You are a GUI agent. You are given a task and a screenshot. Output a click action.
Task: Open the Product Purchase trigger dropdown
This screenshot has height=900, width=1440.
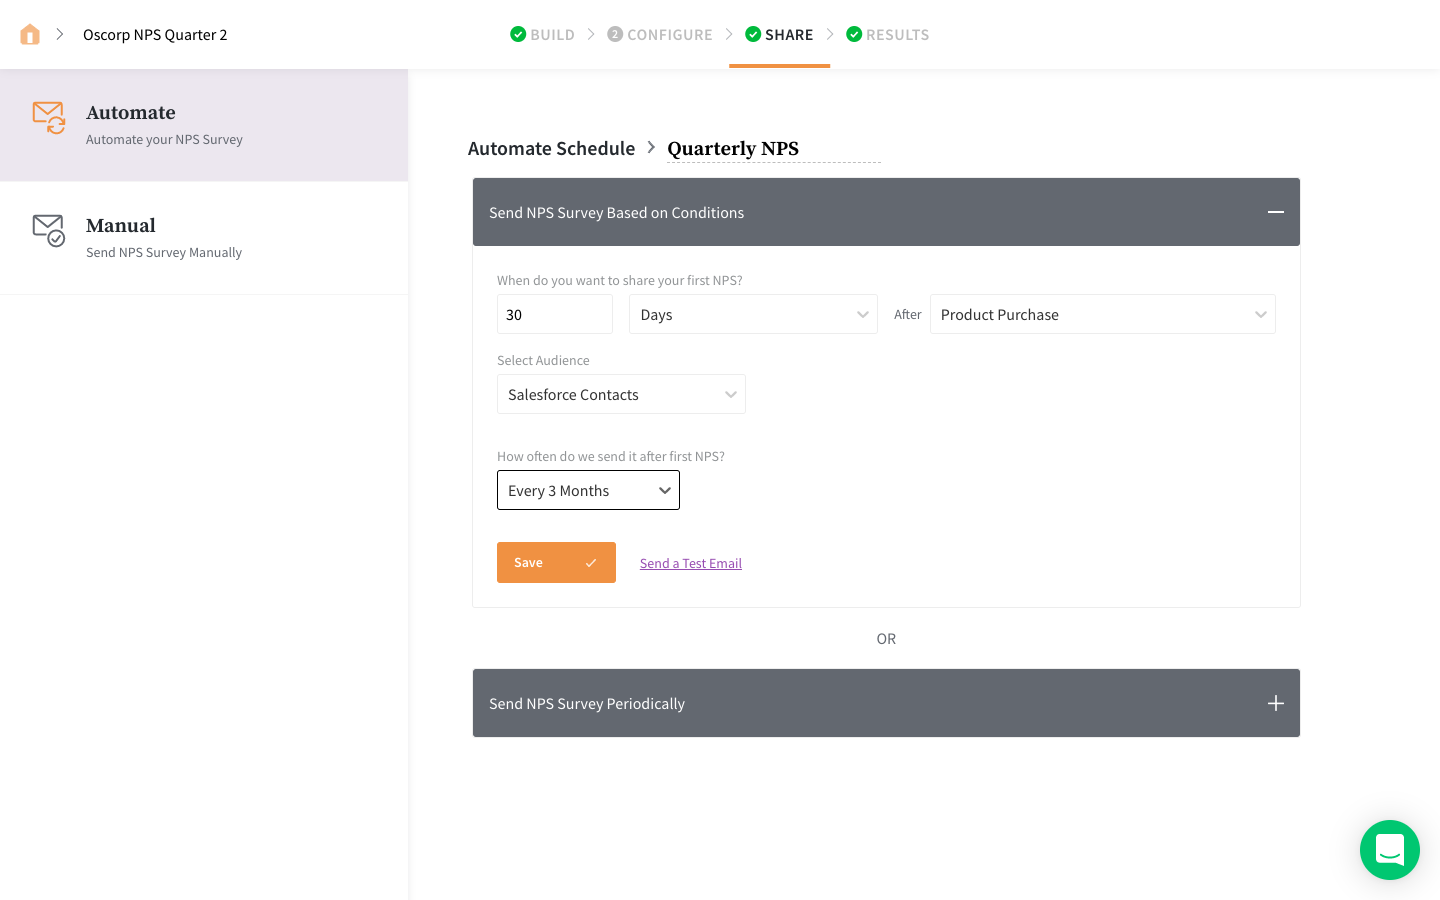pyautogui.click(x=1102, y=314)
